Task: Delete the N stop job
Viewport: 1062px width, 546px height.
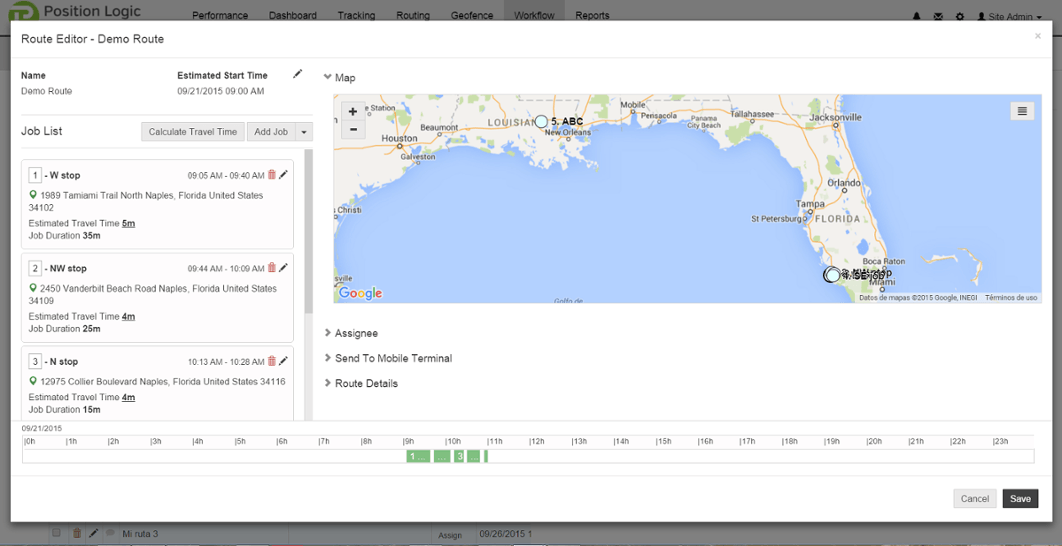Action: pos(272,361)
